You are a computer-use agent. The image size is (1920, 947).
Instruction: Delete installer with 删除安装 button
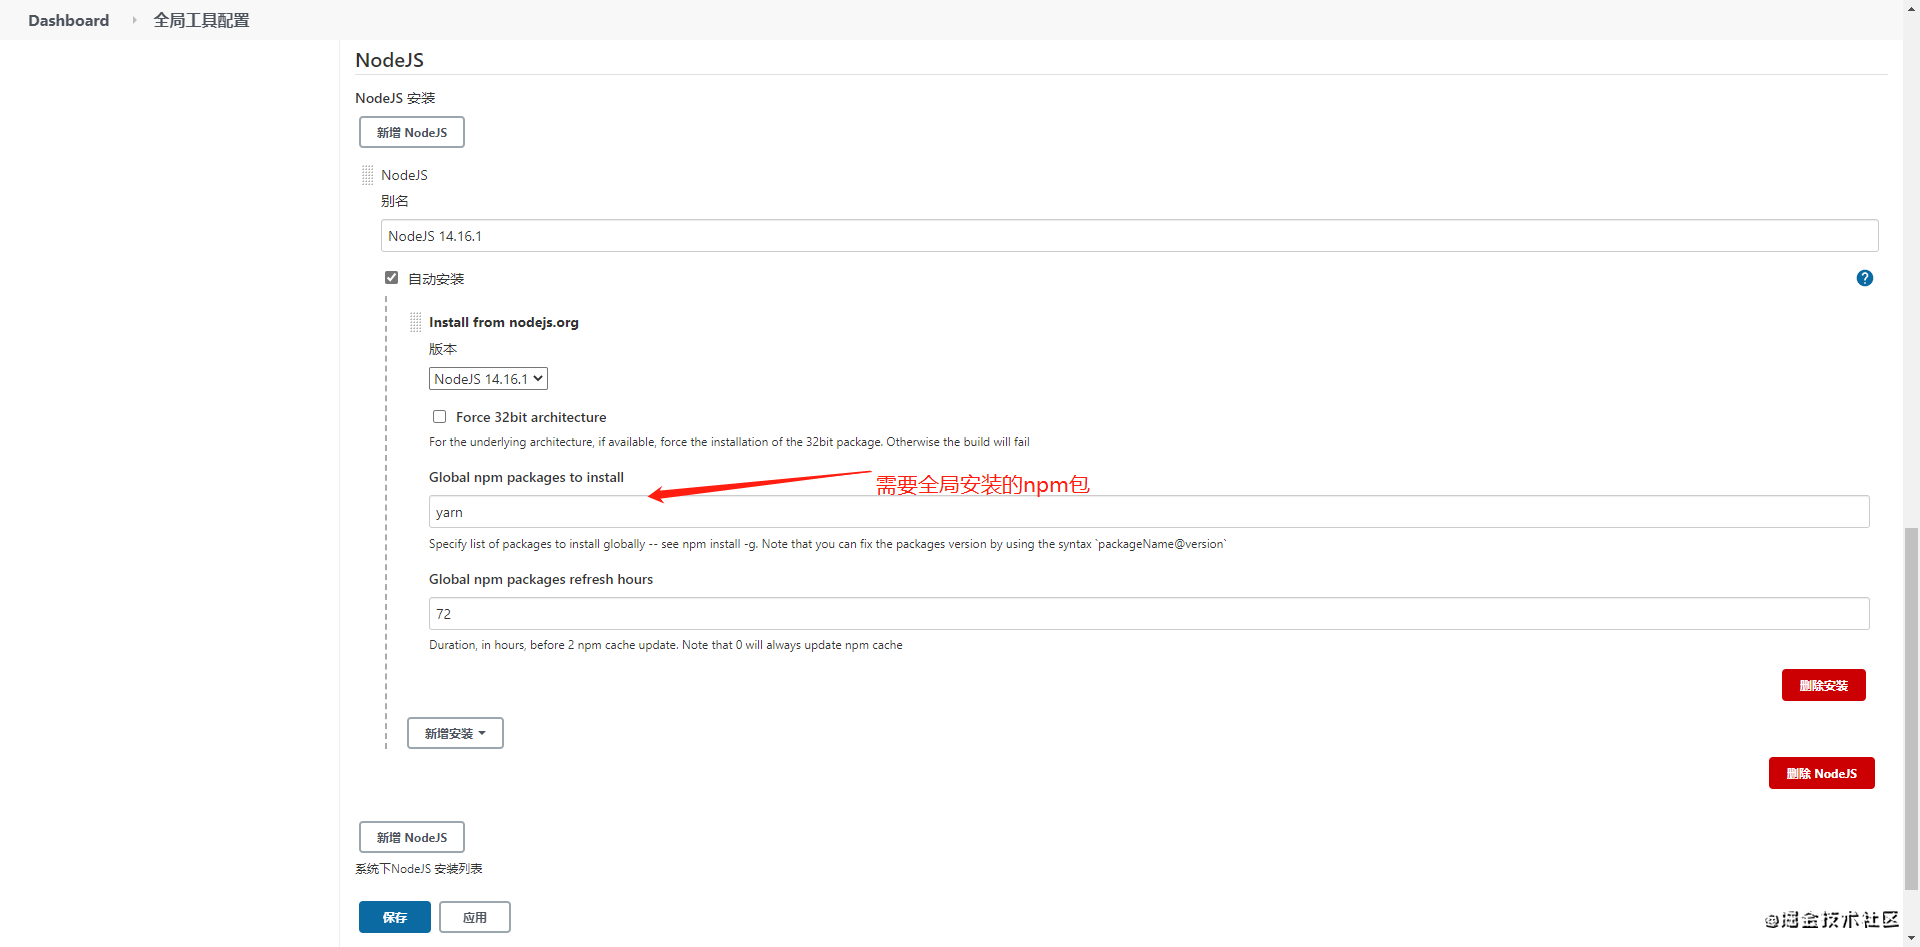click(1823, 685)
